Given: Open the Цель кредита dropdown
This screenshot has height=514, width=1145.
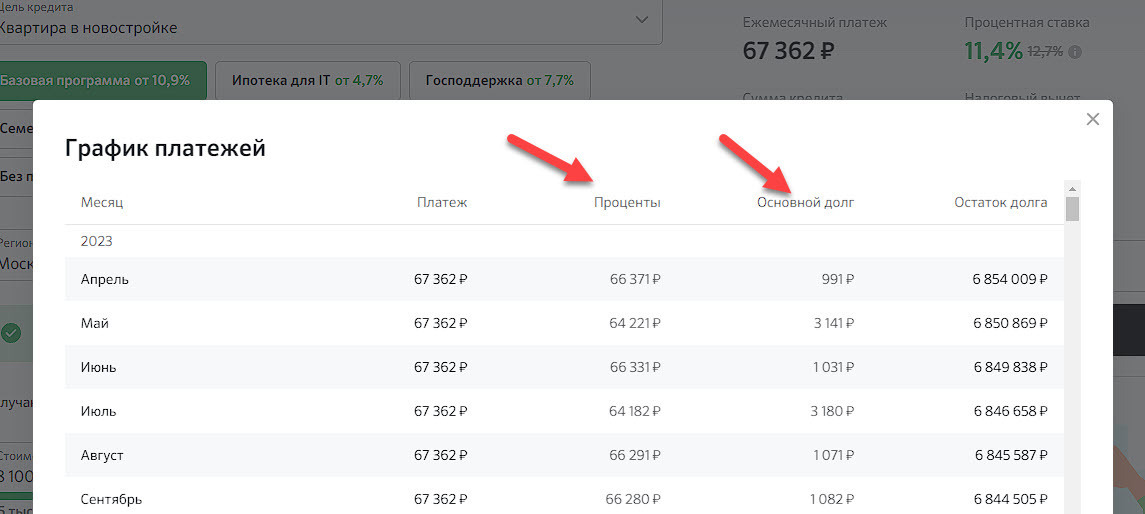Looking at the screenshot, I should [642, 20].
